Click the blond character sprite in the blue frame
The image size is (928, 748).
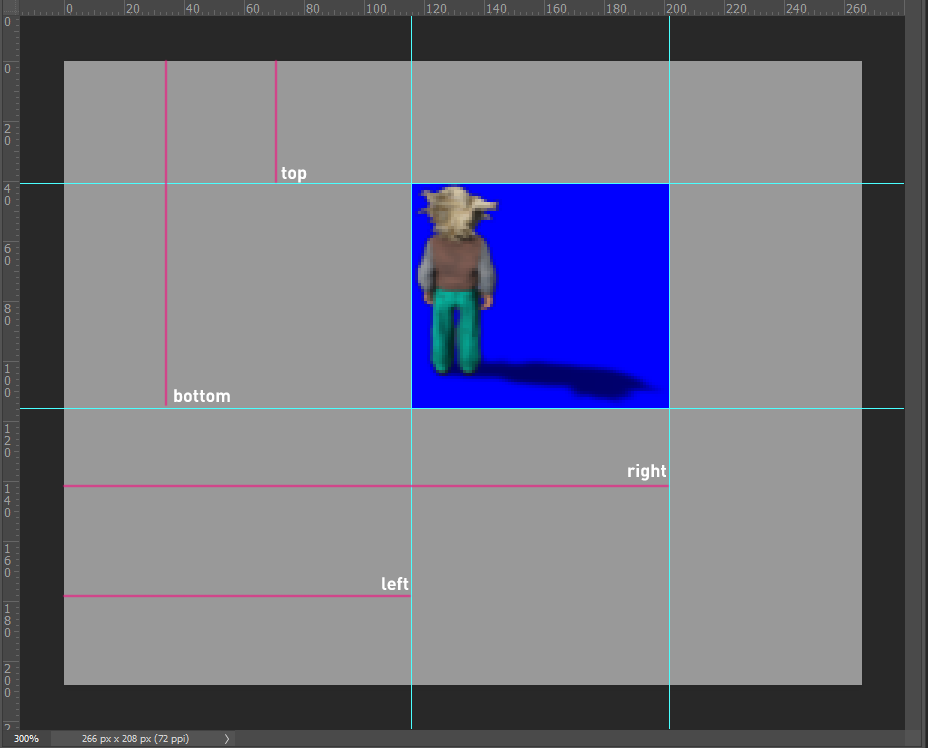point(457,280)
